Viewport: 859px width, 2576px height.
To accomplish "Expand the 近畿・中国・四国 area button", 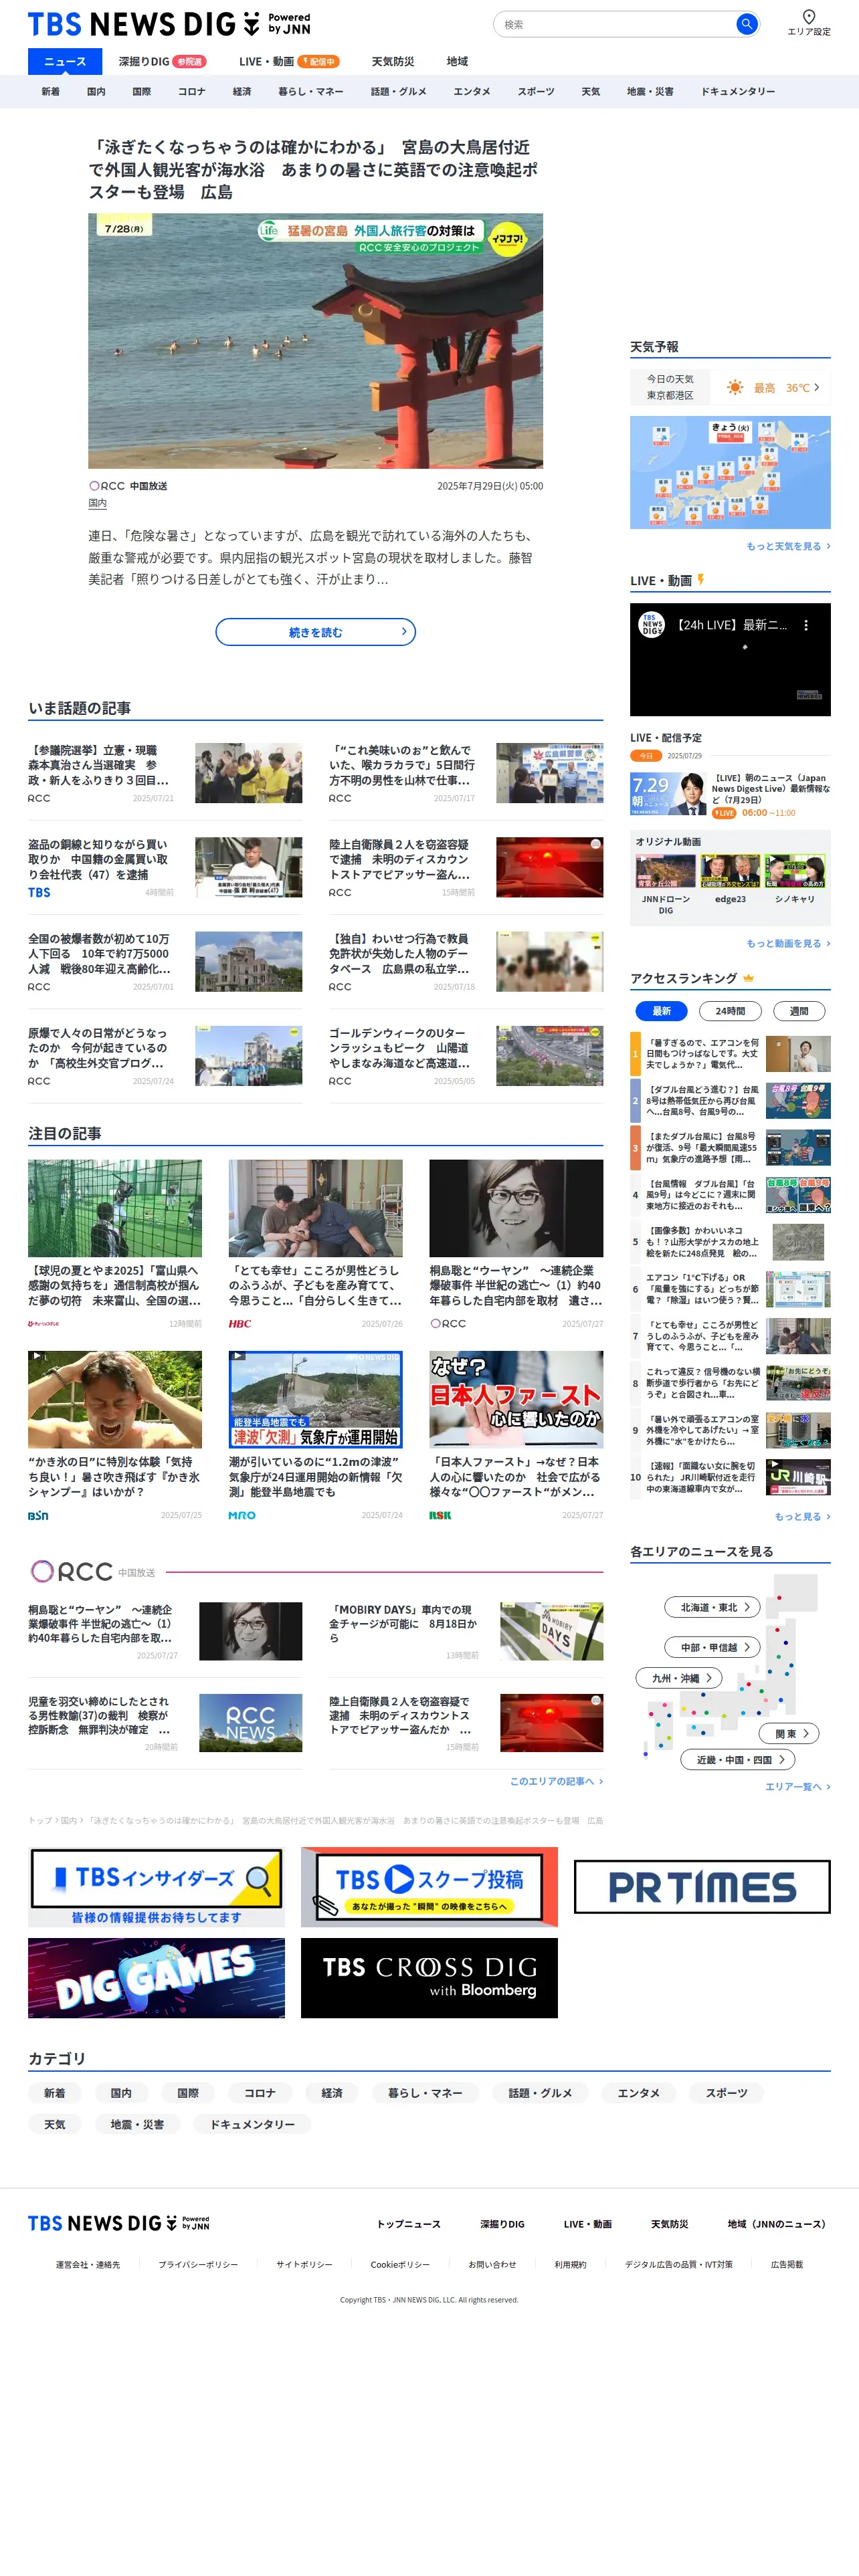I will [738, 1759].
